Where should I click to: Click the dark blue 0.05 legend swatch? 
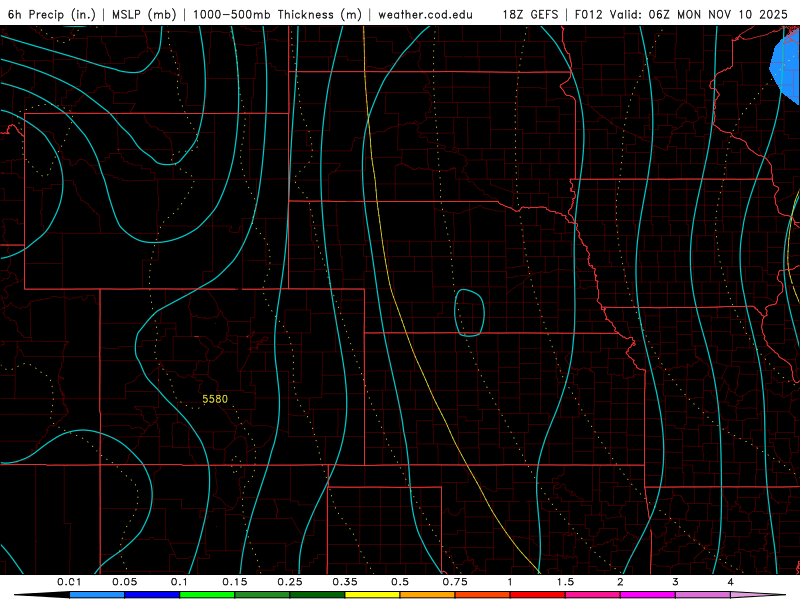coord(152,595)
